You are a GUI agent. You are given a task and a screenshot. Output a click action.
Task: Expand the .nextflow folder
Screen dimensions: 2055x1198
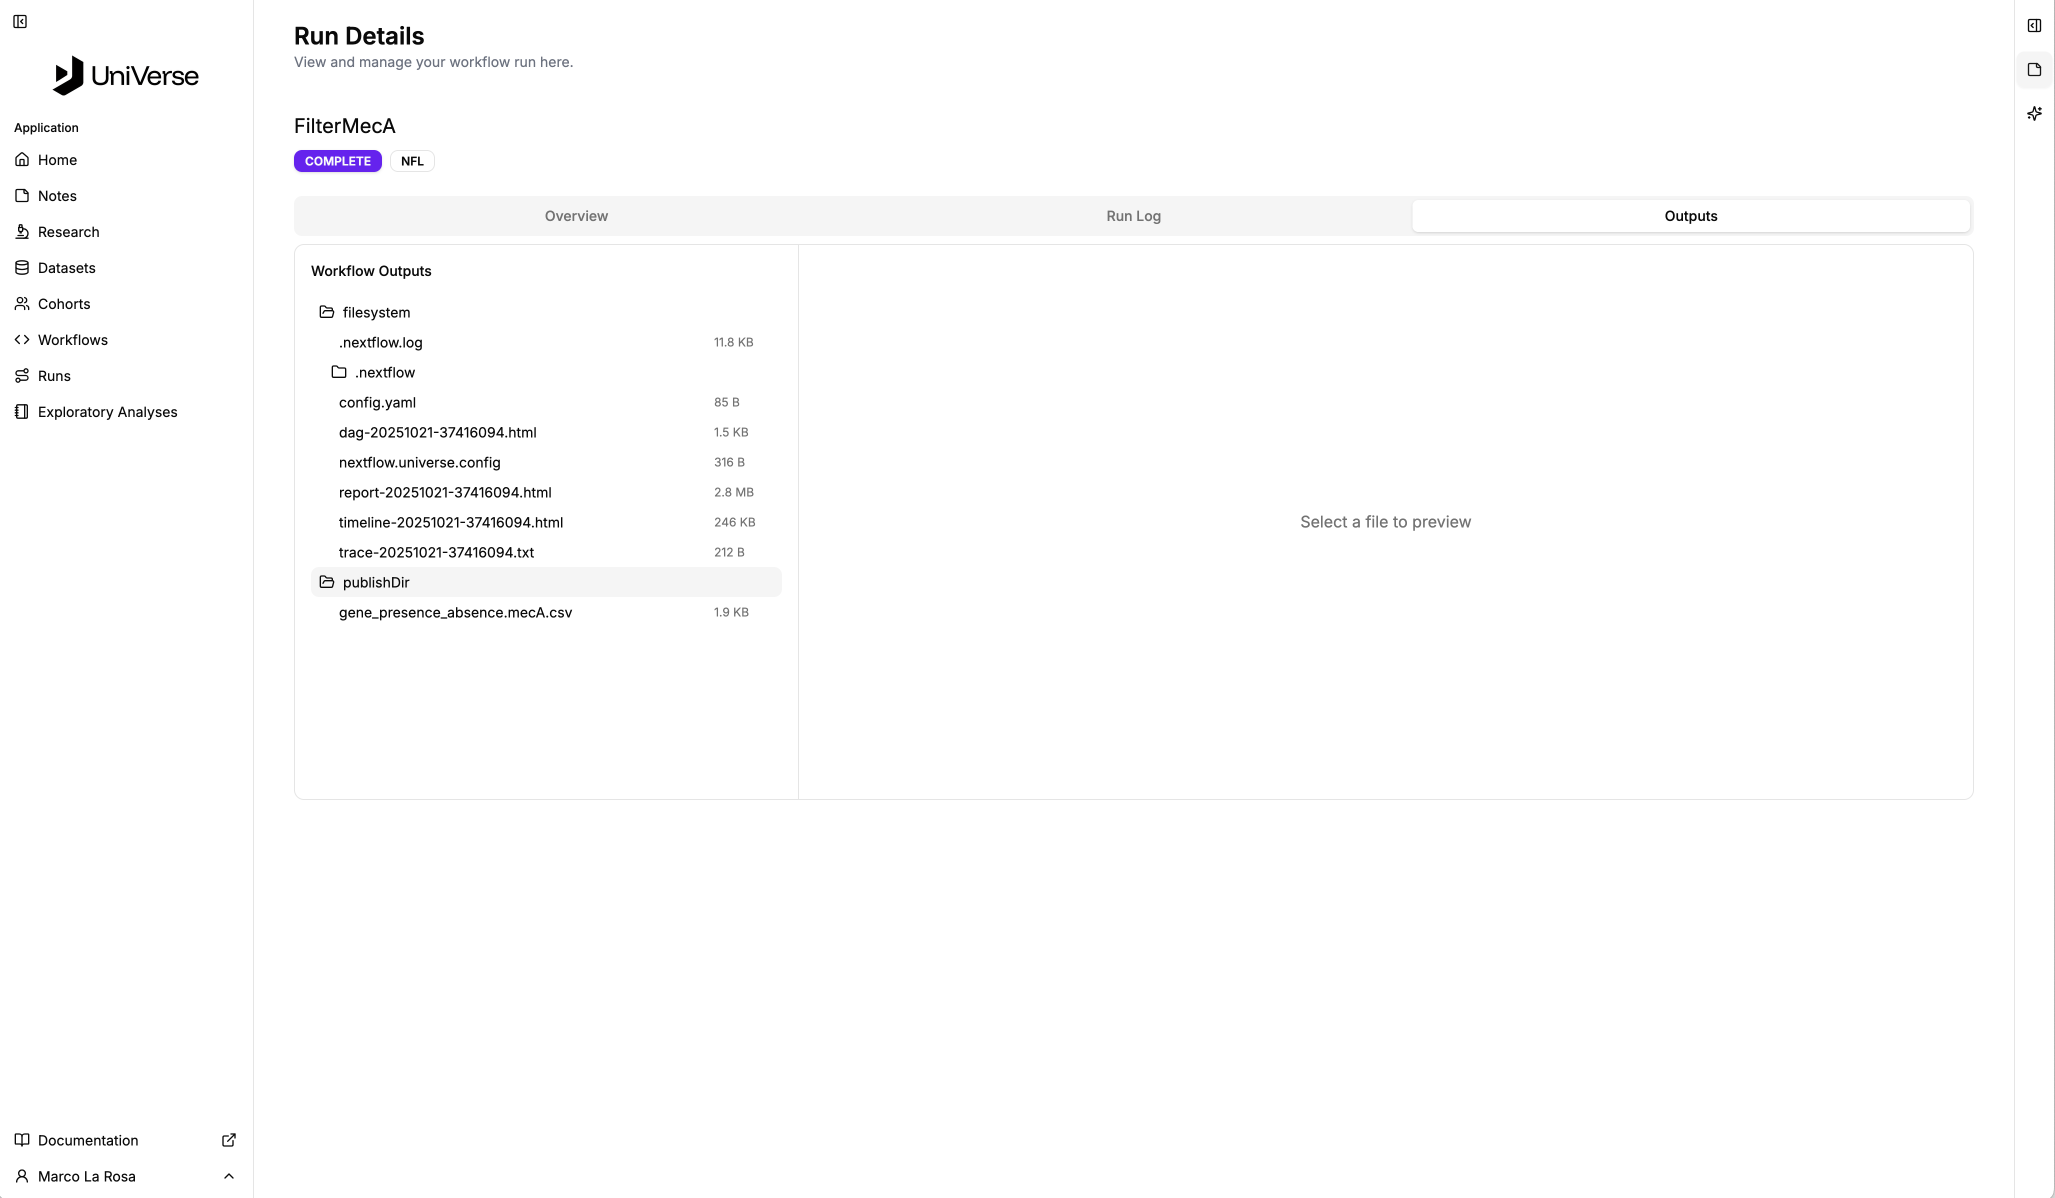[384, 372]
